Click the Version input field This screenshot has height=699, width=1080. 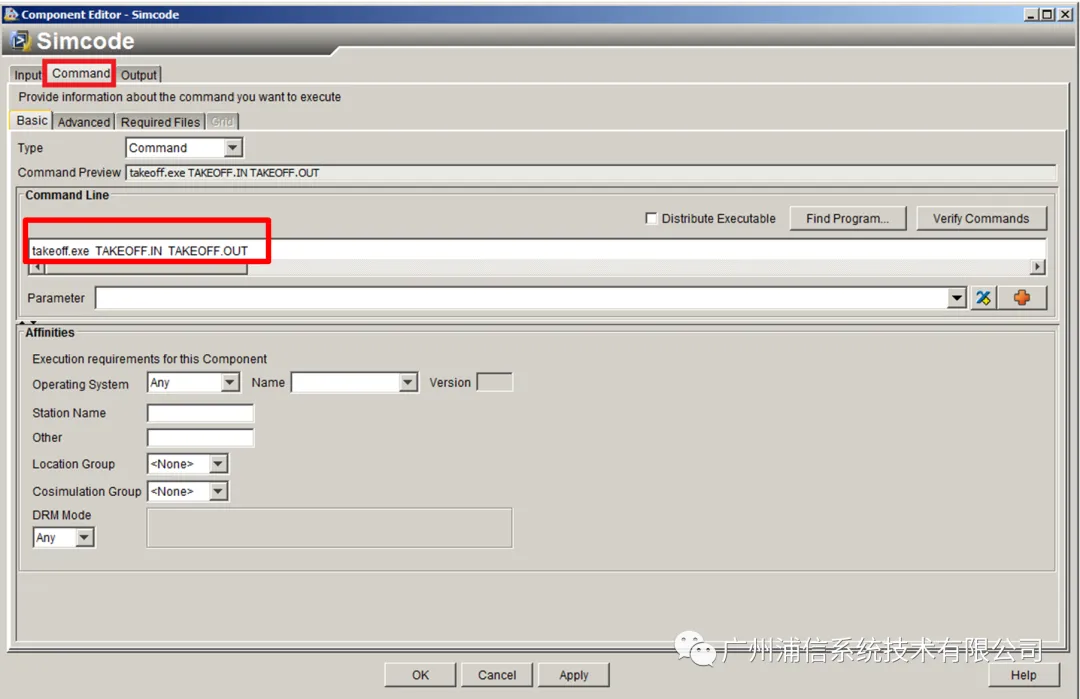coord(495,382)
